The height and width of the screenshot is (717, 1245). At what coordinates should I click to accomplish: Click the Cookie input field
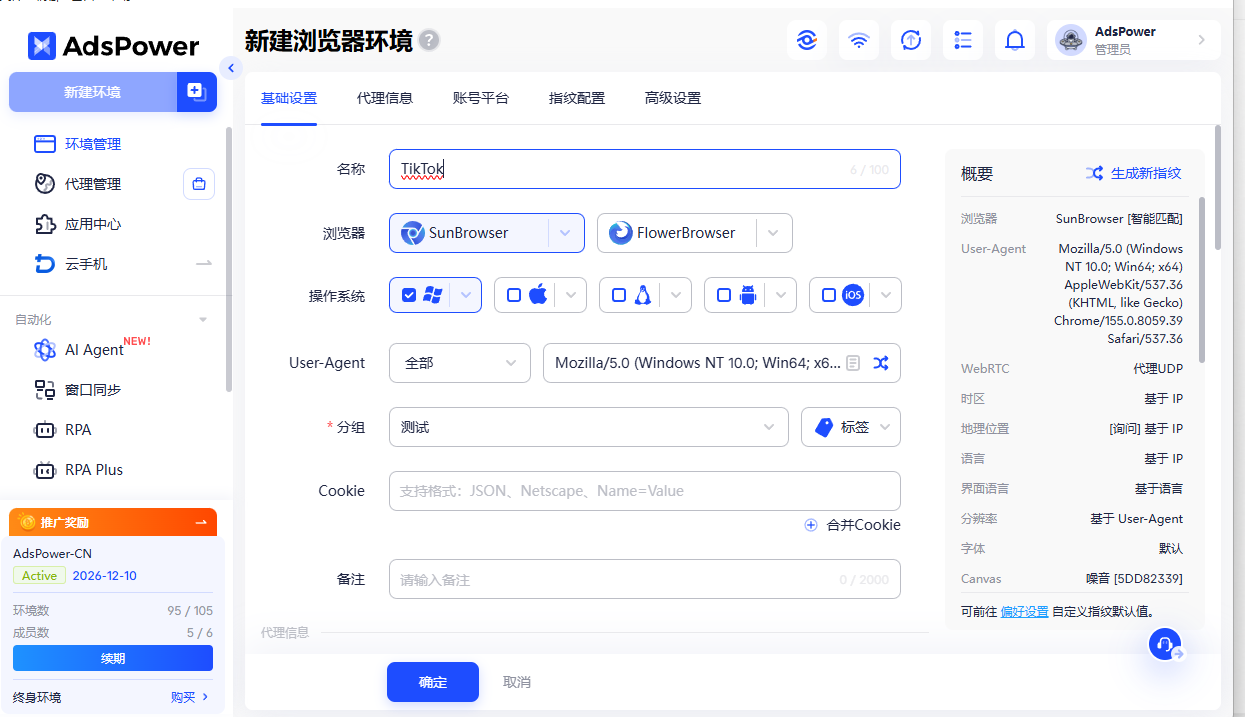click(x=645, y=491)
